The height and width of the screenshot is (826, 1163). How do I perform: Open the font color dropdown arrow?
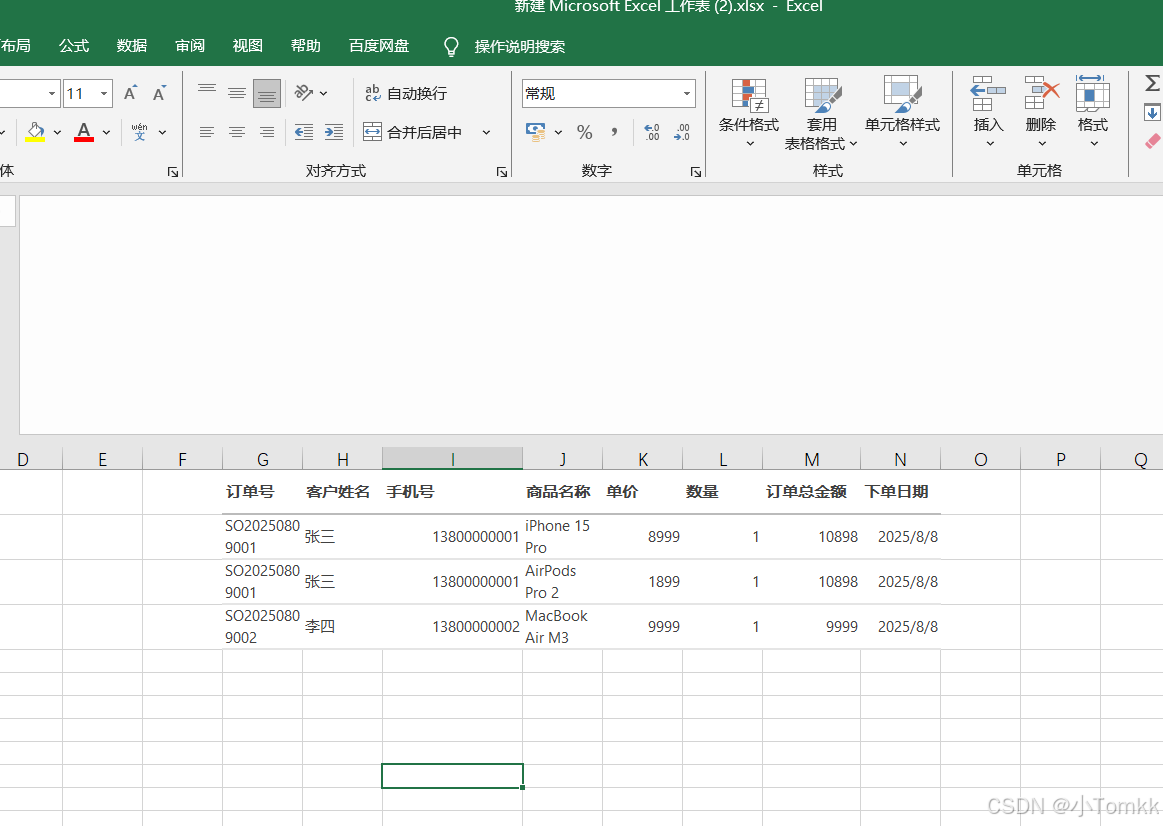(106, 132)
